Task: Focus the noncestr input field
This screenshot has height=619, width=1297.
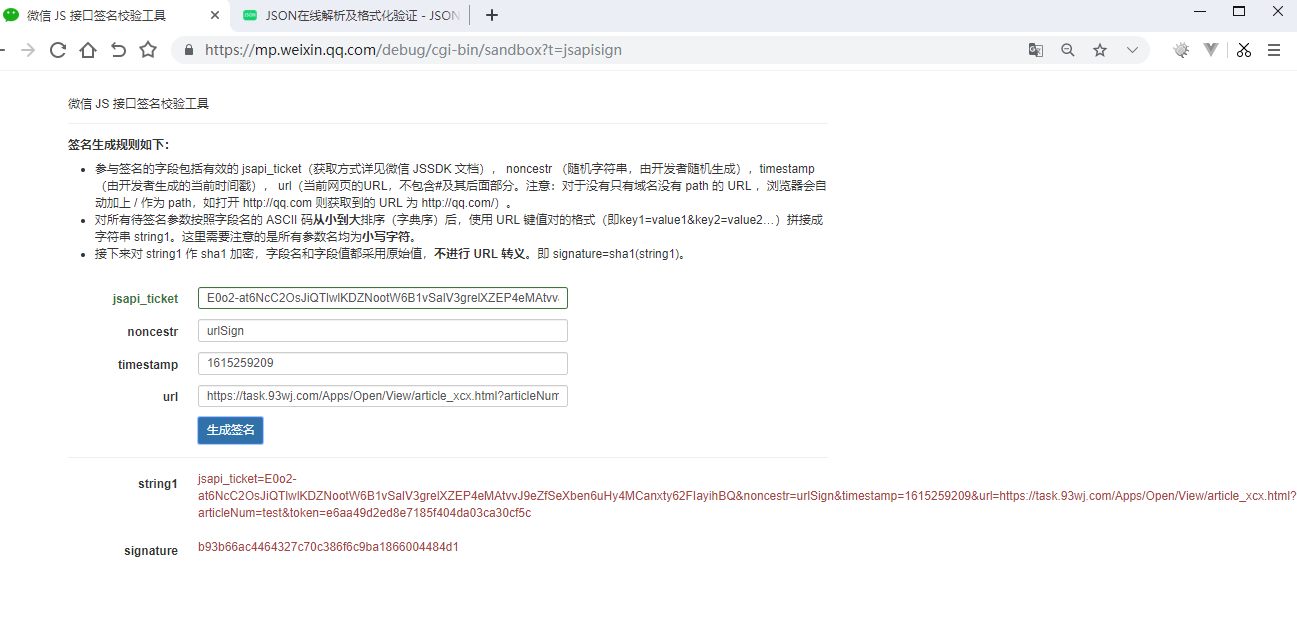Action: click(x=383, y=331)
